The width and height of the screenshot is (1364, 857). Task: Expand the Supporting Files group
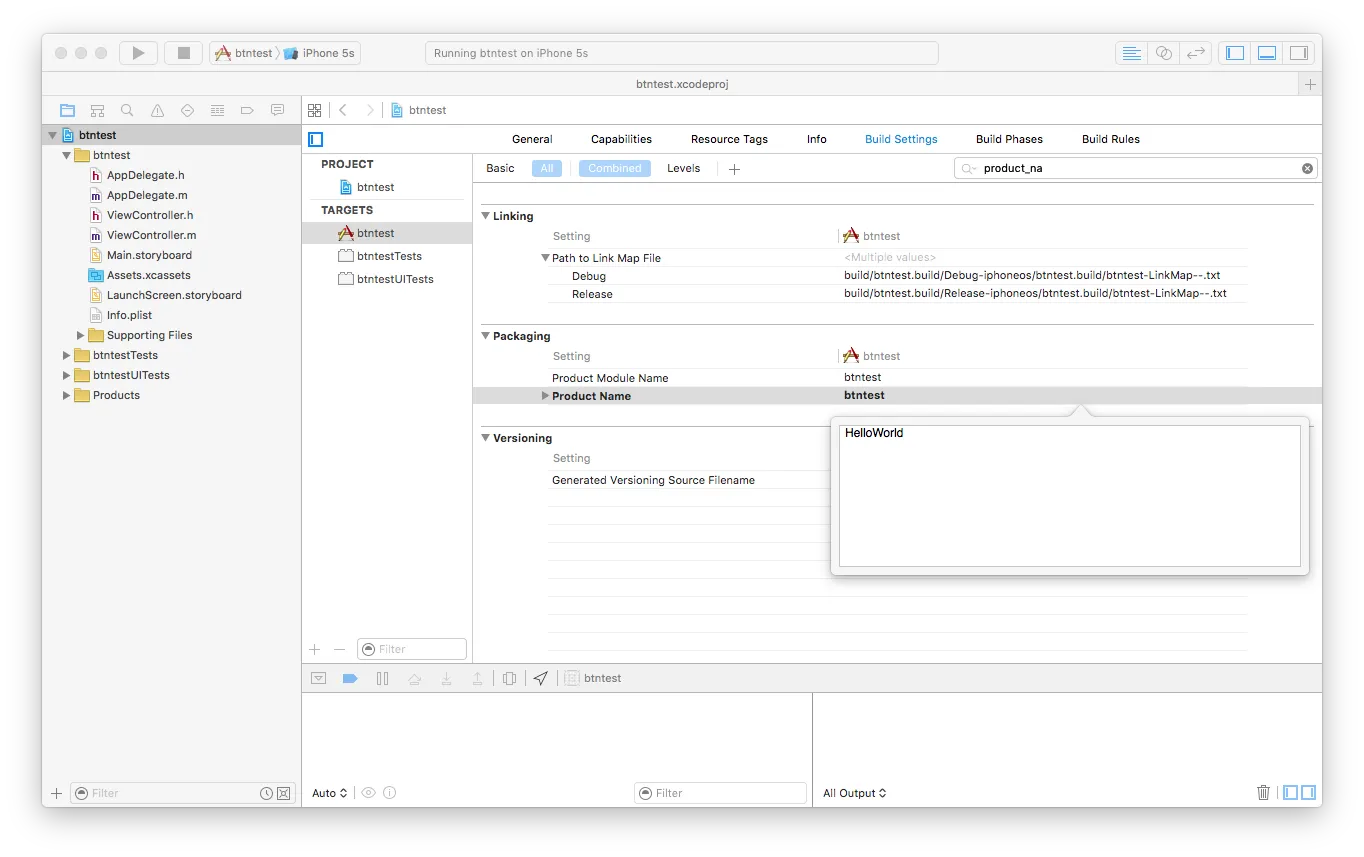coord(81,335)
